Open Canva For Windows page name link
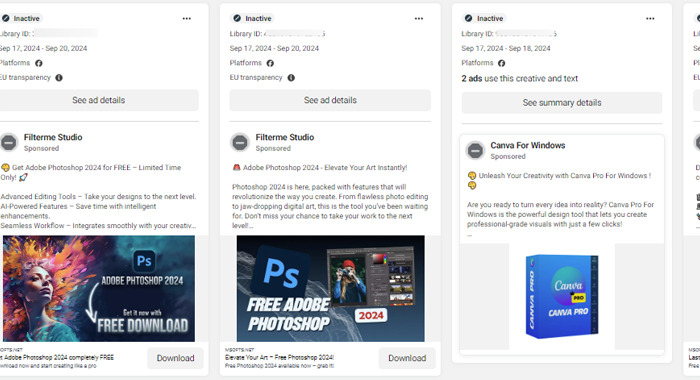Image resolution: width=700 pixels, height=380 pixels. [528, 146]
